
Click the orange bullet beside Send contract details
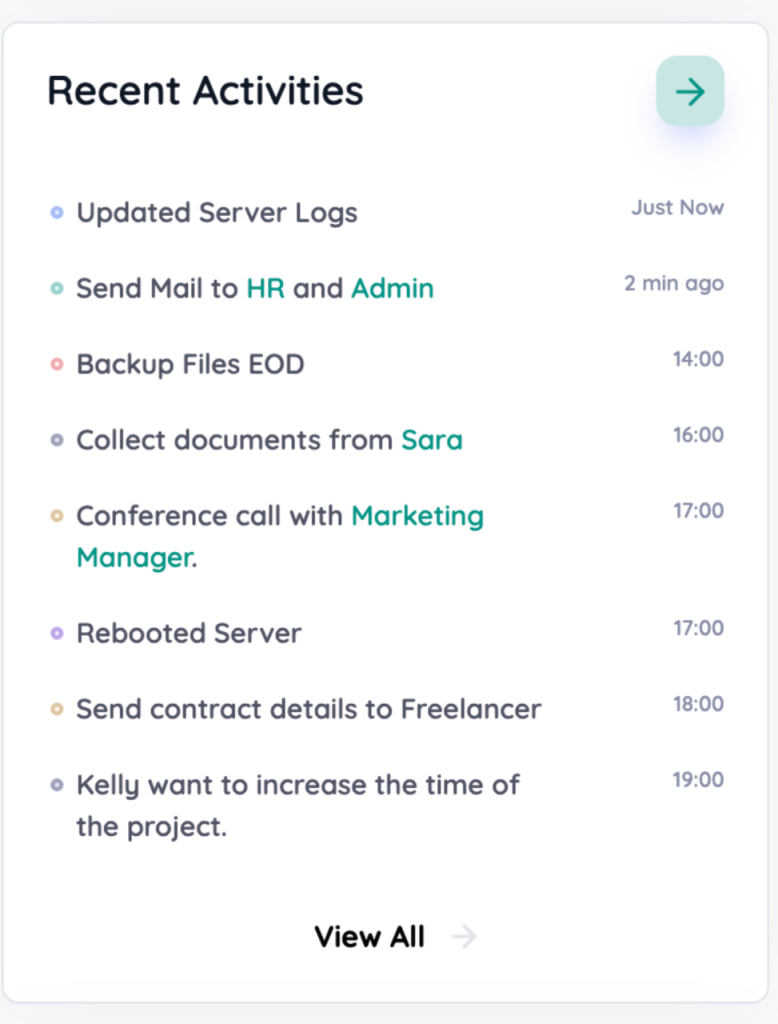57,709
